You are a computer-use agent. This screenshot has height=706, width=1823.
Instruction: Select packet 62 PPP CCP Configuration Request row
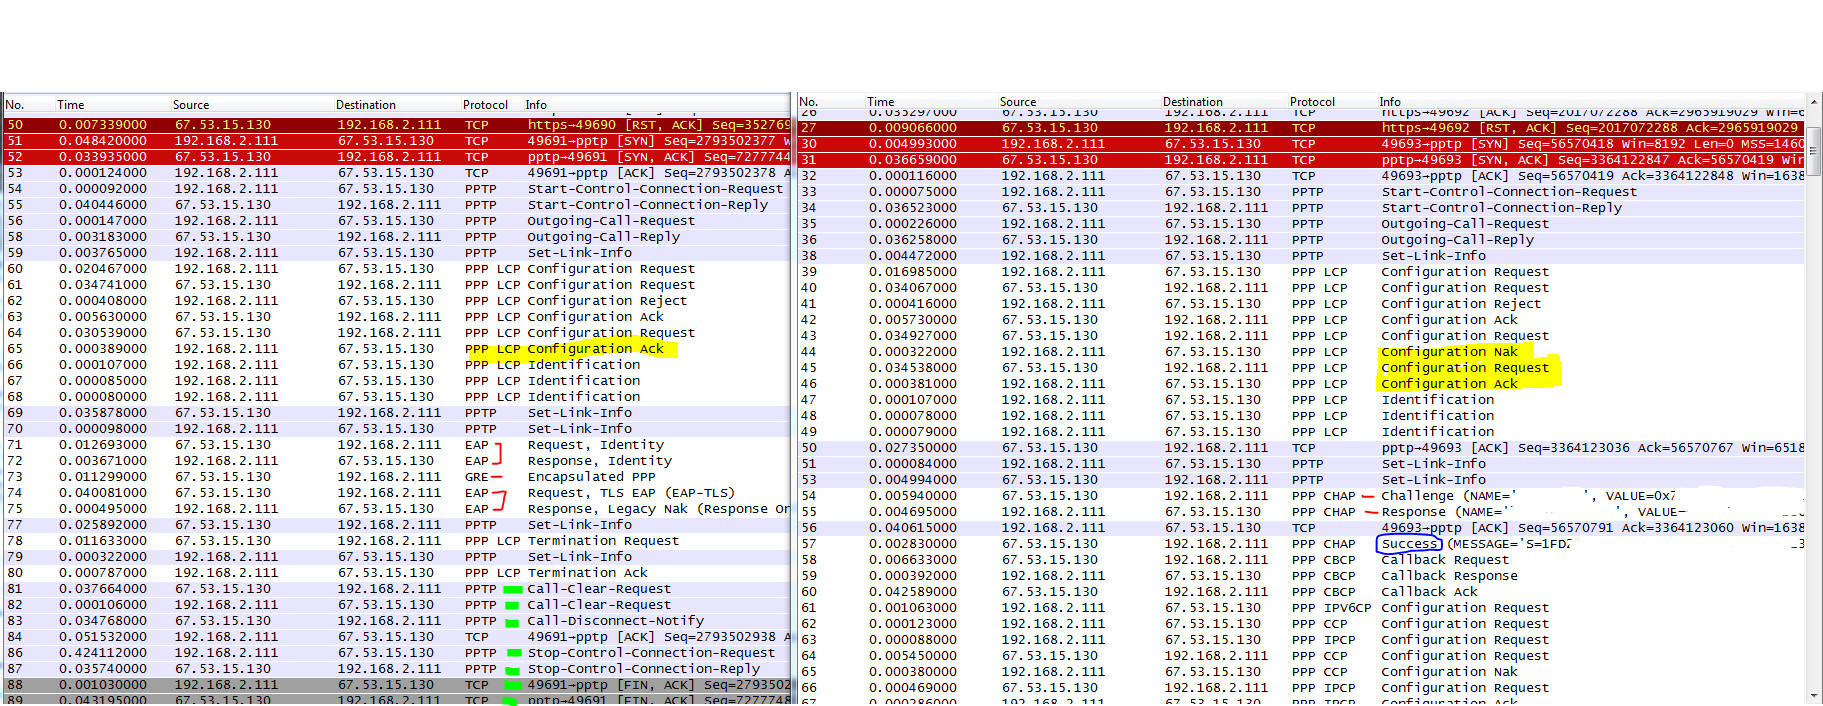point(1301,624)
